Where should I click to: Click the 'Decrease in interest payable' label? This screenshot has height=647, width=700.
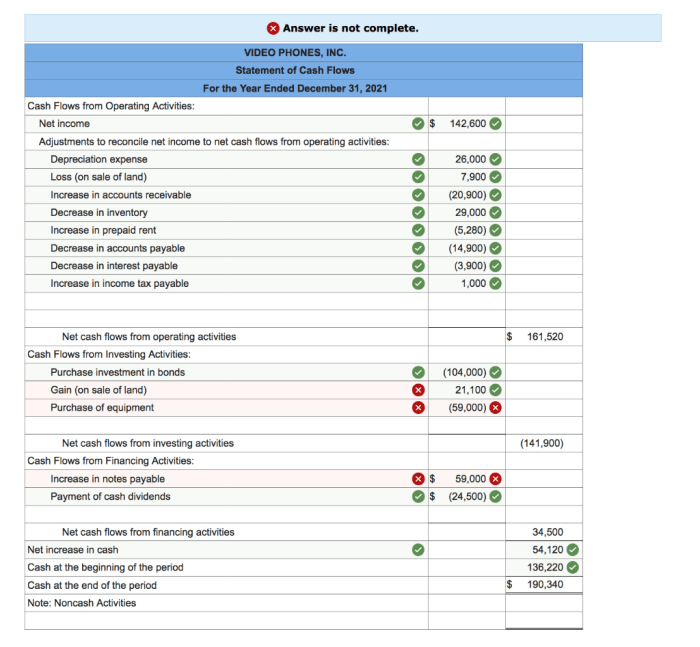[x=114, y=266]
